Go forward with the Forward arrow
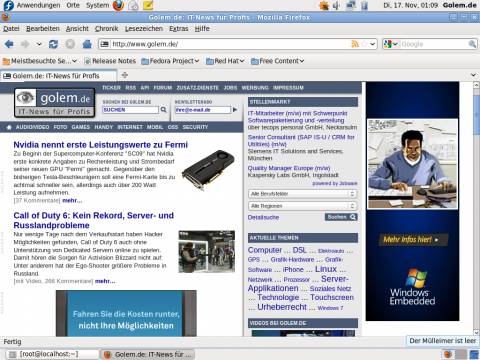This screenshot has width=480, height=360. click(25, 44)
